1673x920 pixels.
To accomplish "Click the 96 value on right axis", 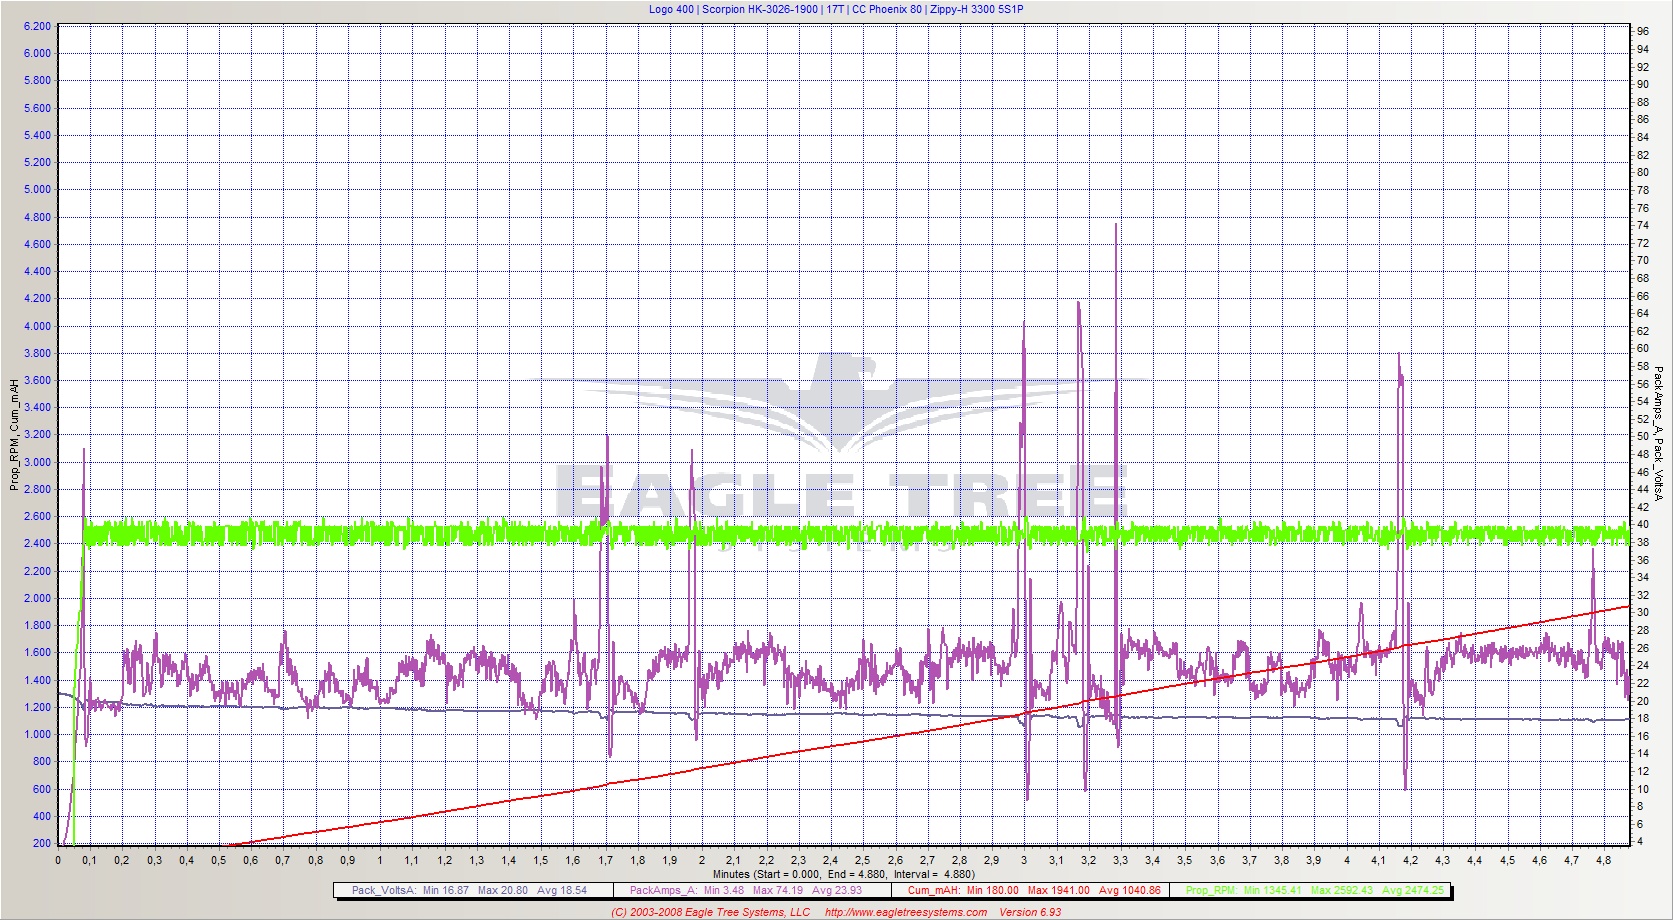I will tap(1643, 32).
